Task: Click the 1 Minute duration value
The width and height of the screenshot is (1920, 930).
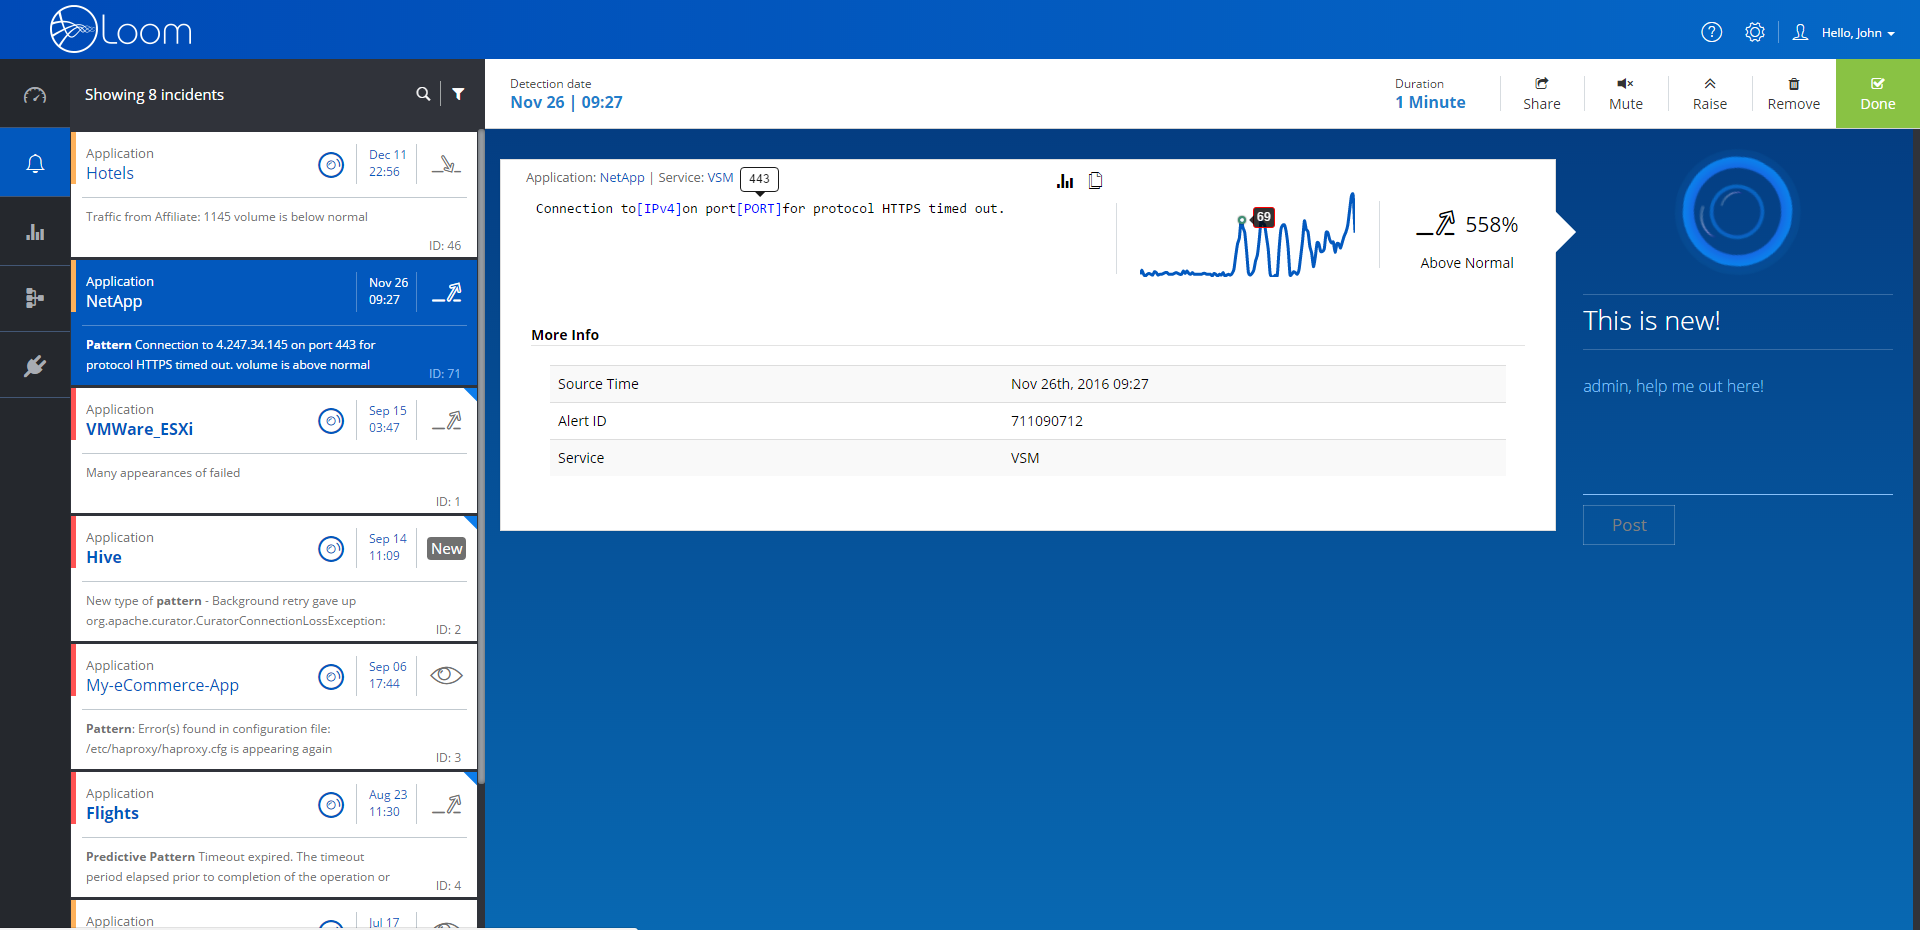Action: (x=1430, y=102)
